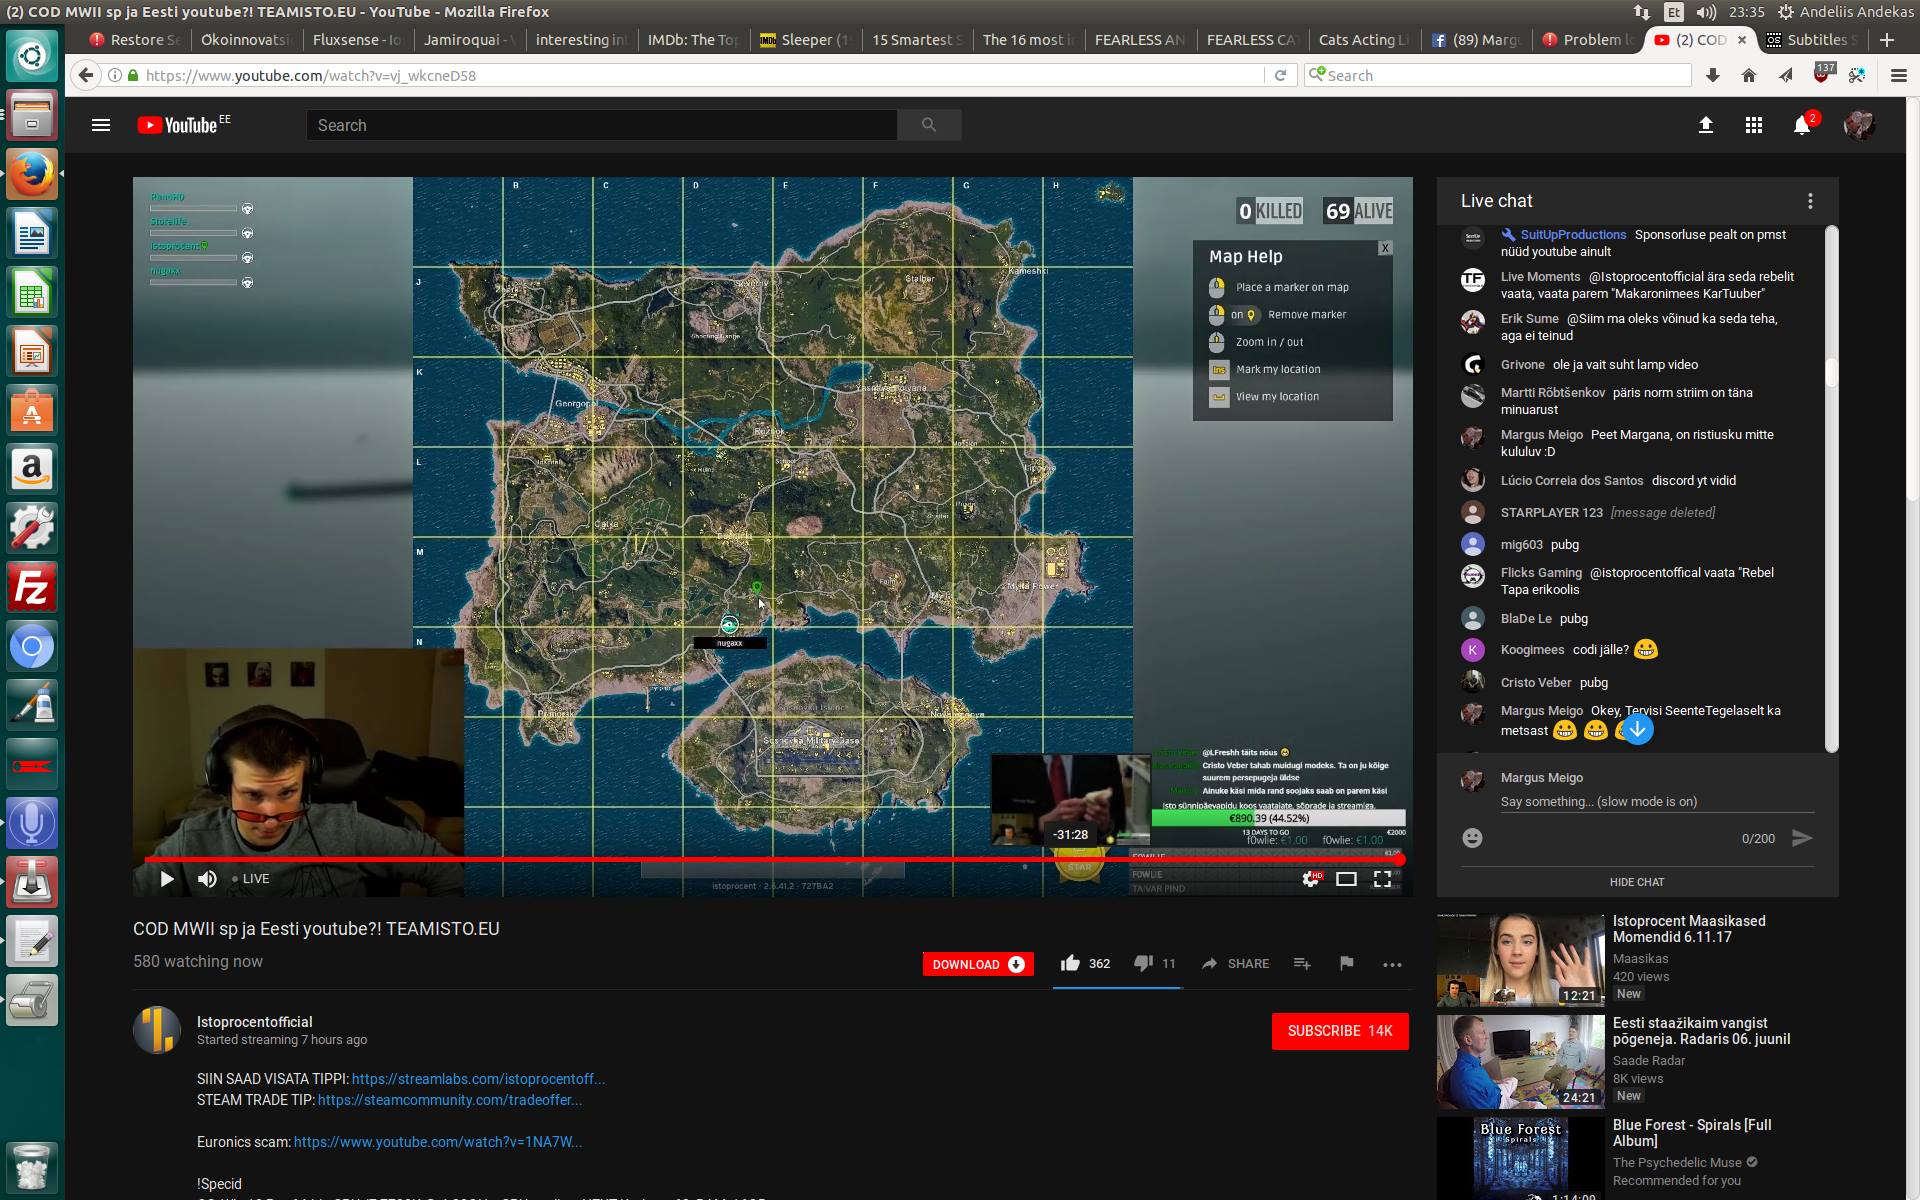This screenshot has width=1920, height=1200.
Task: Like the video with thumbs up
Action: coord(1070,963)
